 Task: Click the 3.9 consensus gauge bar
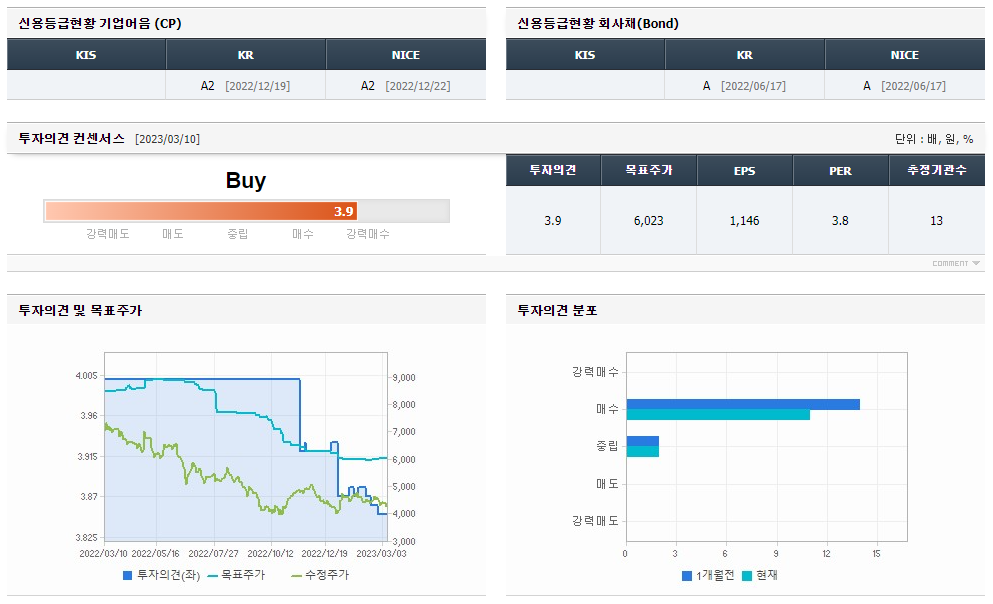(x=201, y=211)
